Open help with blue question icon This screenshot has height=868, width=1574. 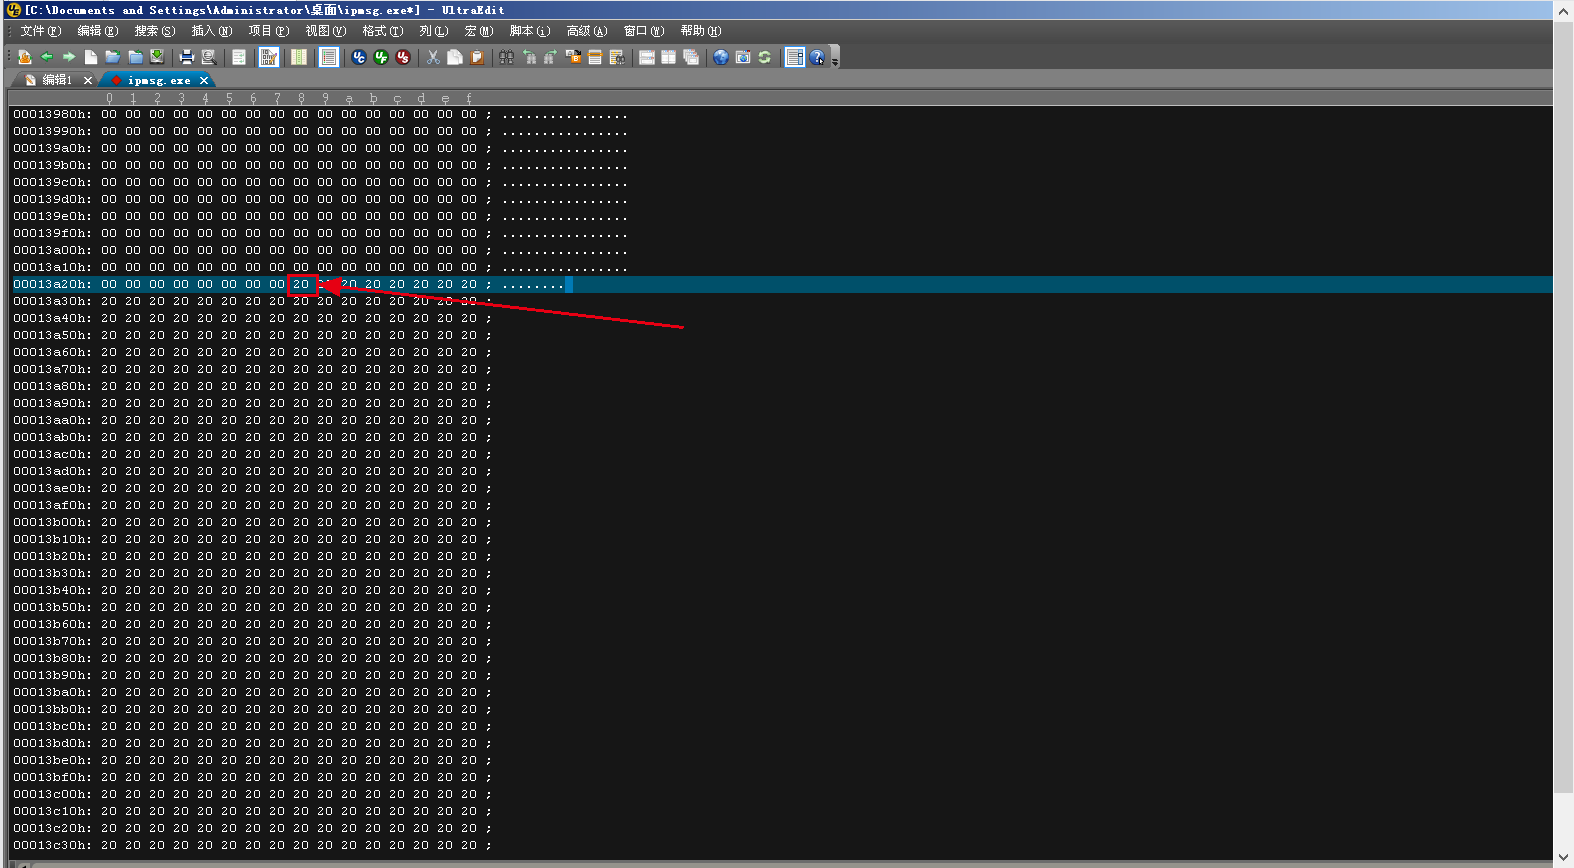[817, 57]
